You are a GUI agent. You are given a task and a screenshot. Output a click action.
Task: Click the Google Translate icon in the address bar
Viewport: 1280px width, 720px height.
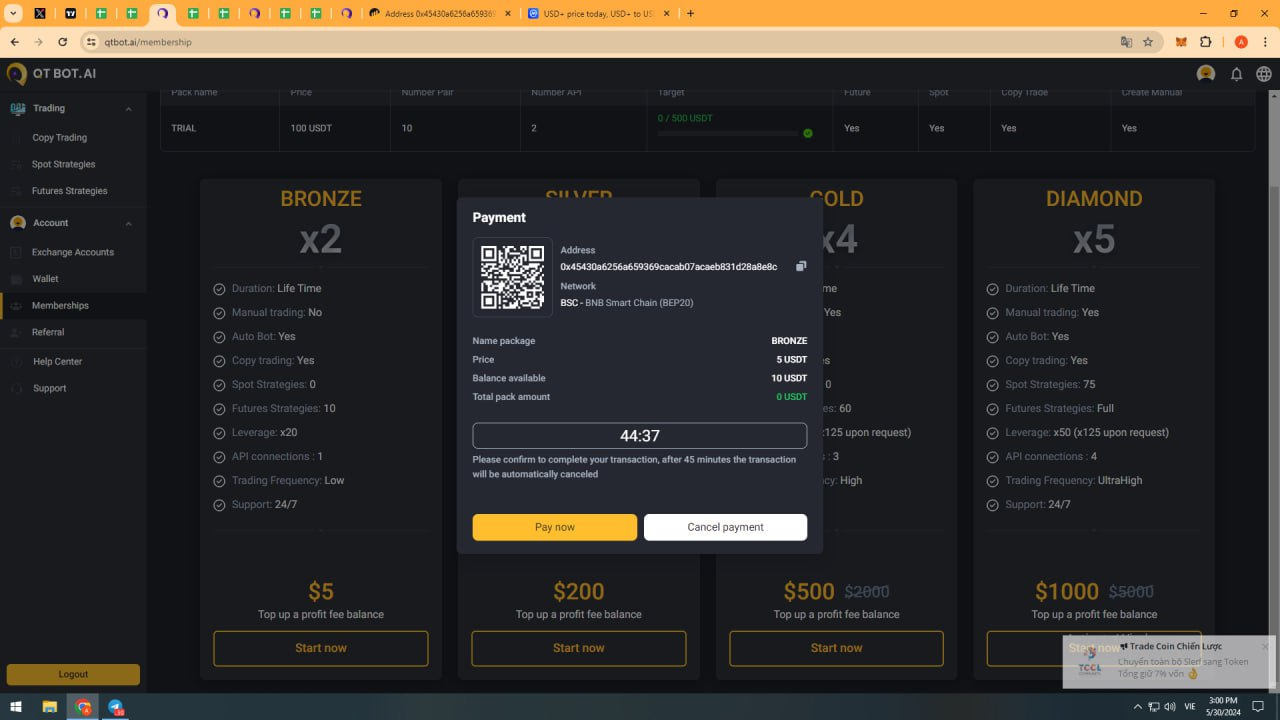(1126, 42)
